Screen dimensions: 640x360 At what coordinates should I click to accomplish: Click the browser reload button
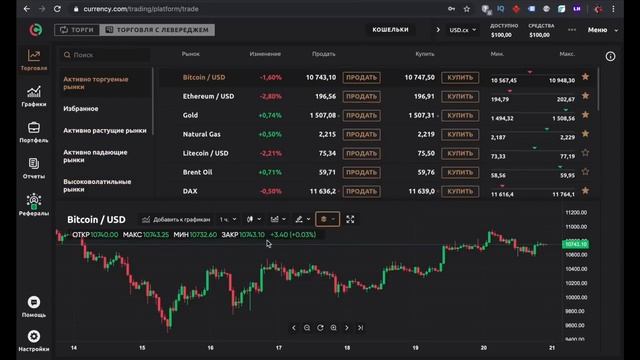[57, 9]
